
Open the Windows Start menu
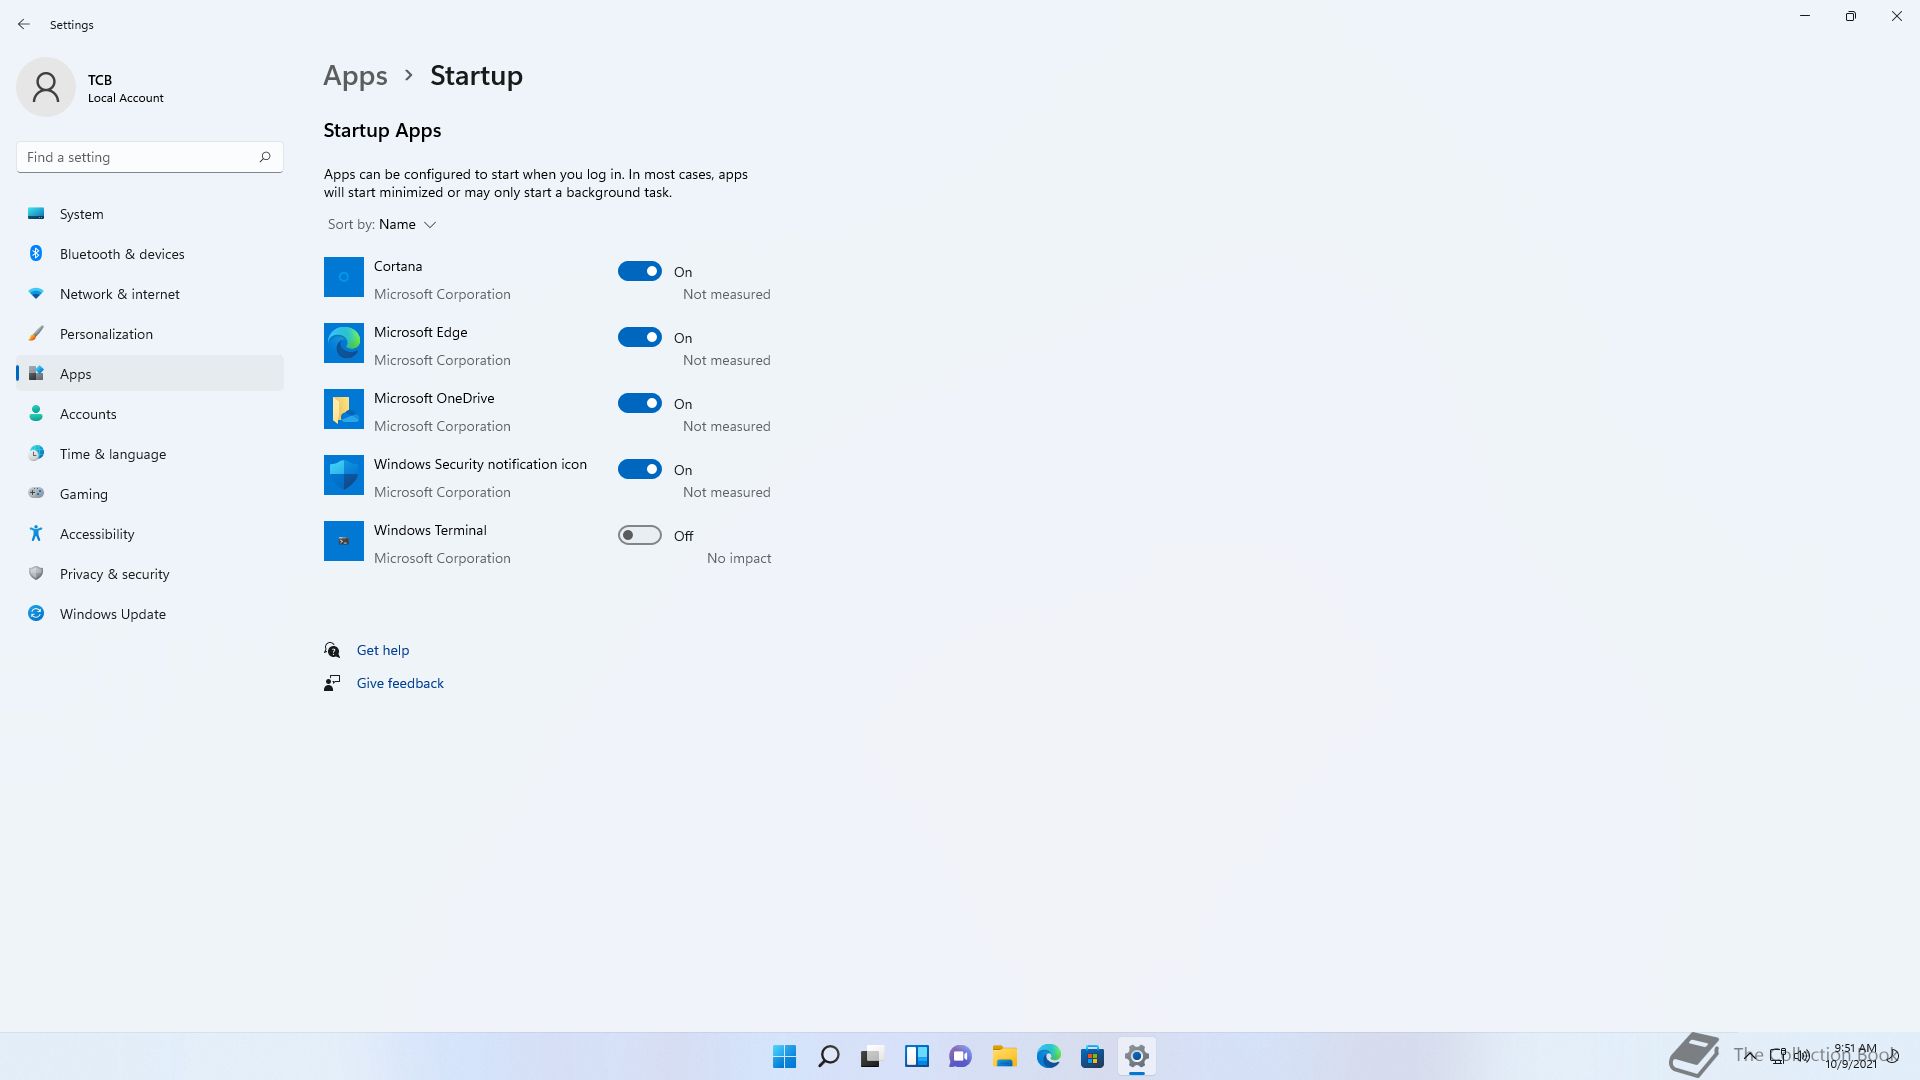[x=785, y=1056]
